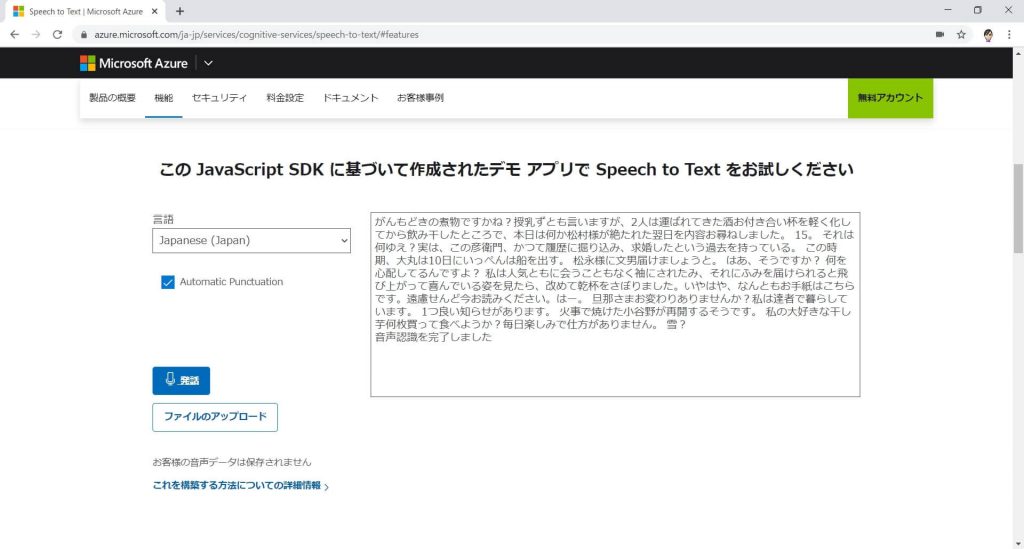This screenshot has height=549, width=1024.
Task: Click the camera icon in address bar
Action: click(x=940, y=35)
